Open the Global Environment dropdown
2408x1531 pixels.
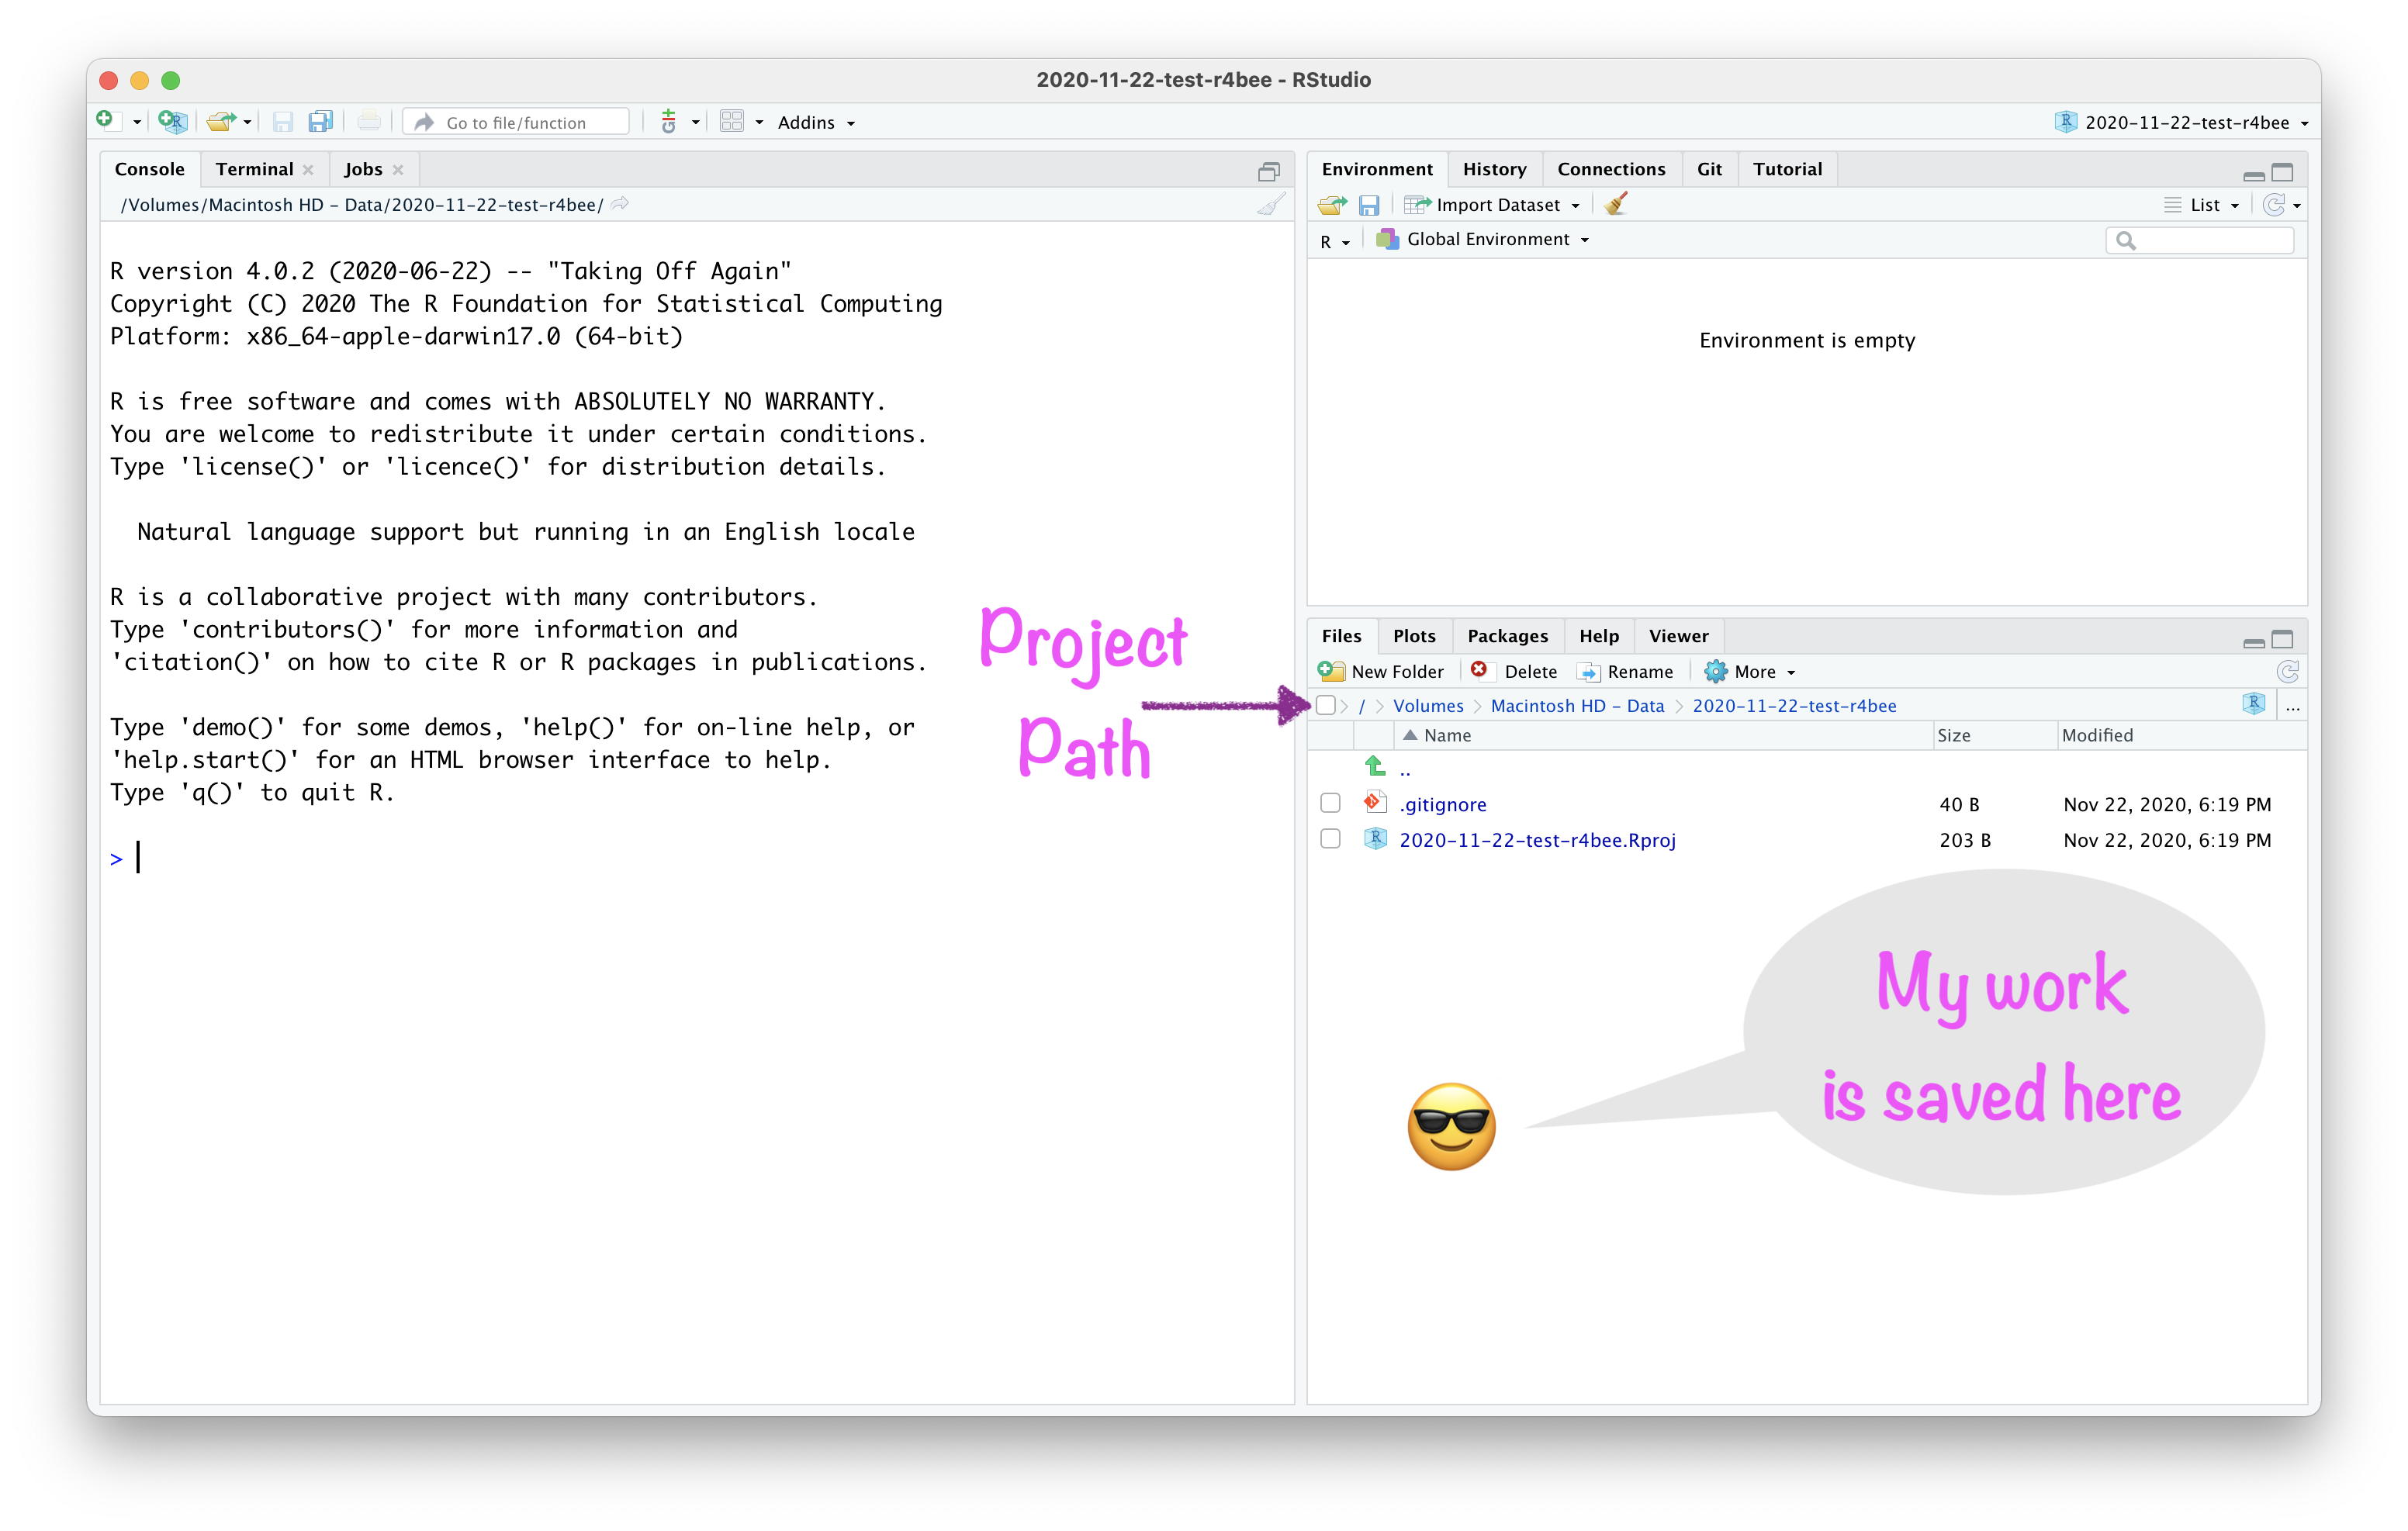click(x=1482, y=239)
